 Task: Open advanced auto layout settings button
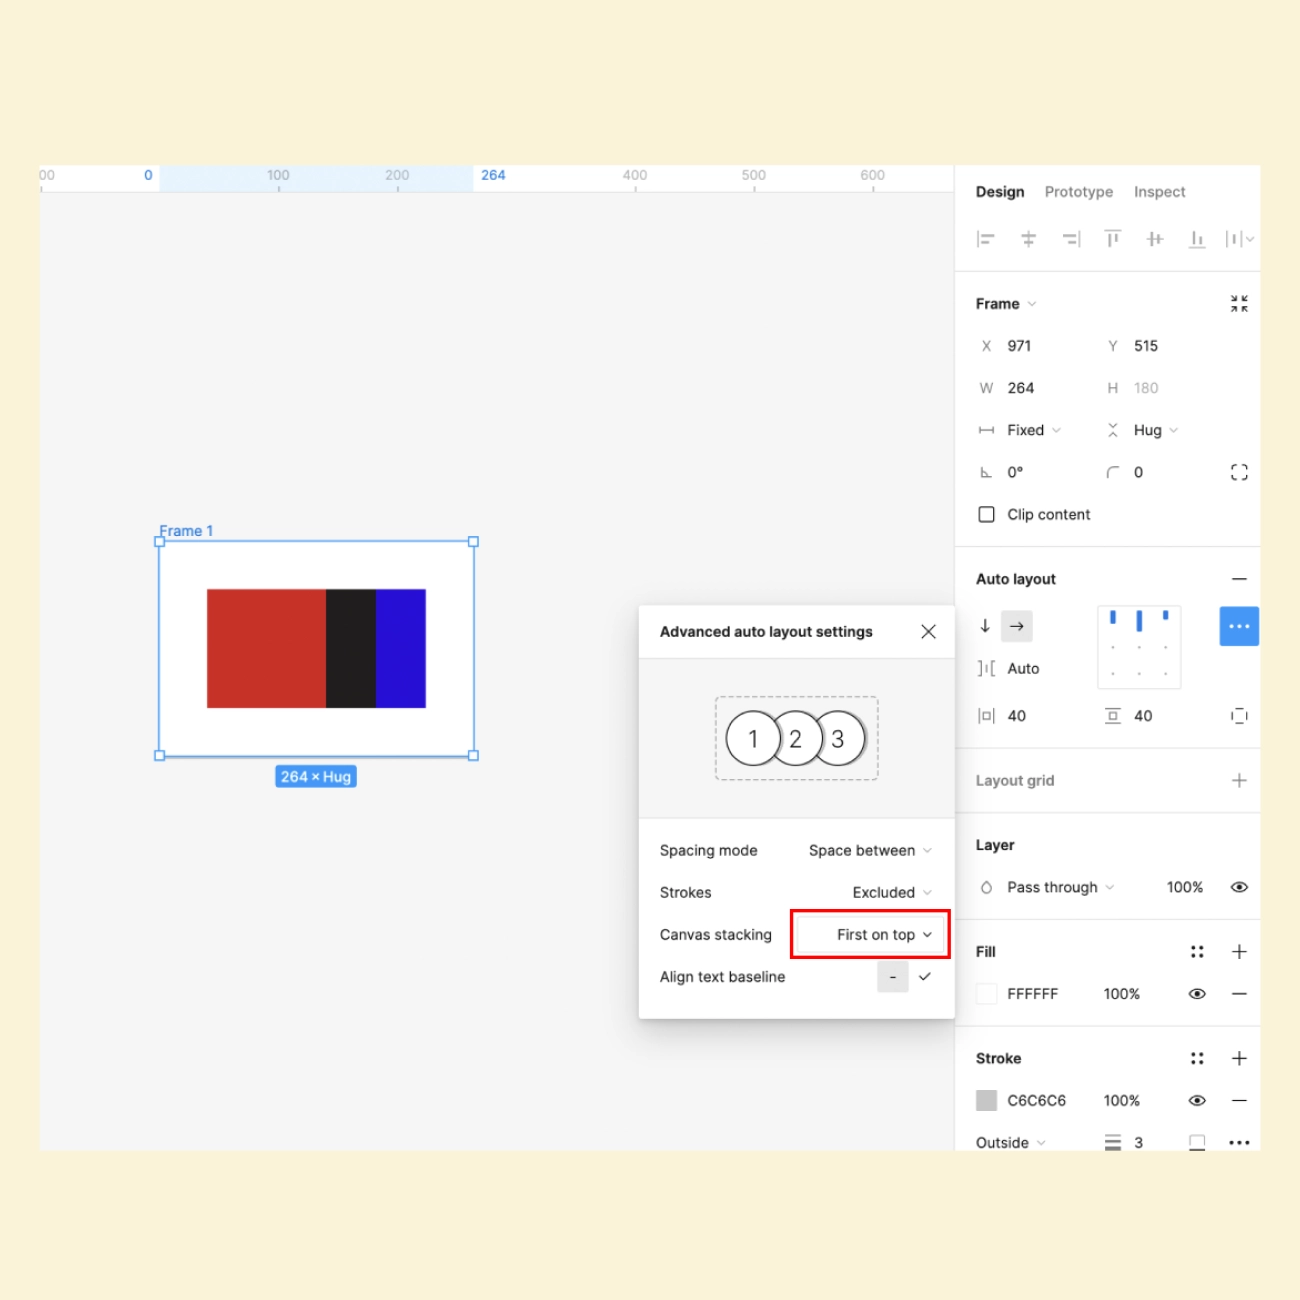tap(1239, 626)
